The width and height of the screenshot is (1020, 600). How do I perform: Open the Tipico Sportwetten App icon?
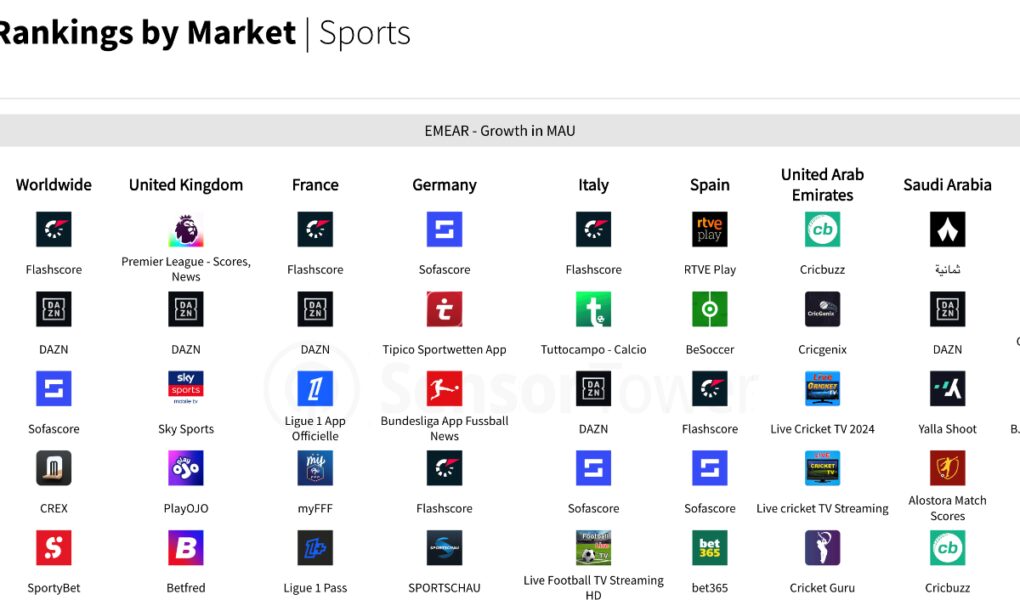click(x=444, y=309)
